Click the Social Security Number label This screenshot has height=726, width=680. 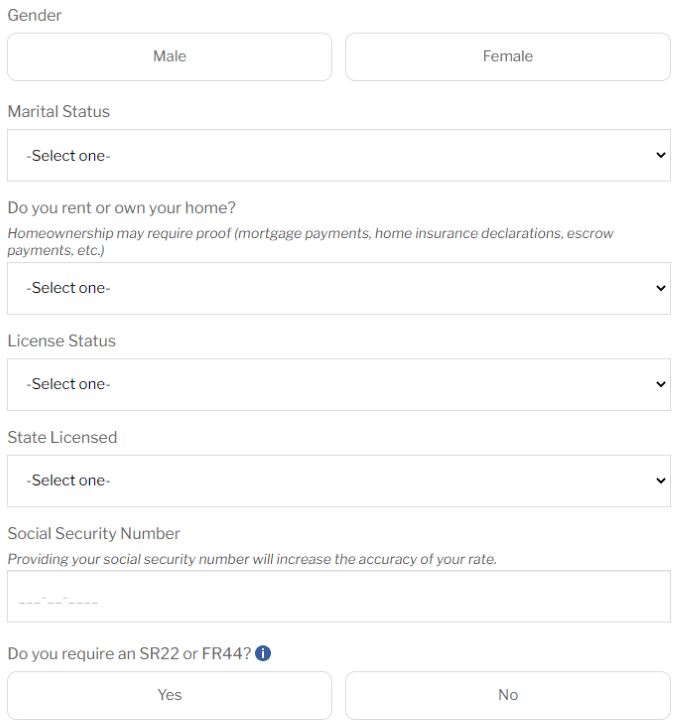94,533
